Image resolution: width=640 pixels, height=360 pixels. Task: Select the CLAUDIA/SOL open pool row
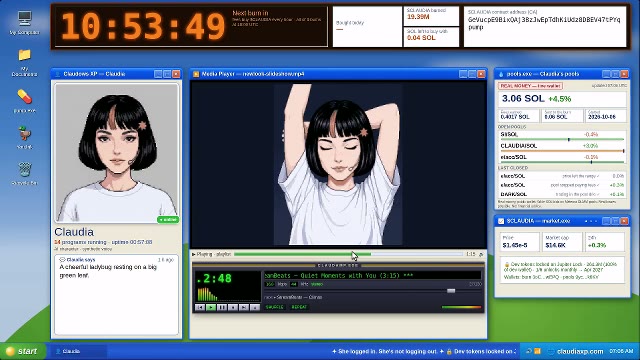[x=562, y=147]
